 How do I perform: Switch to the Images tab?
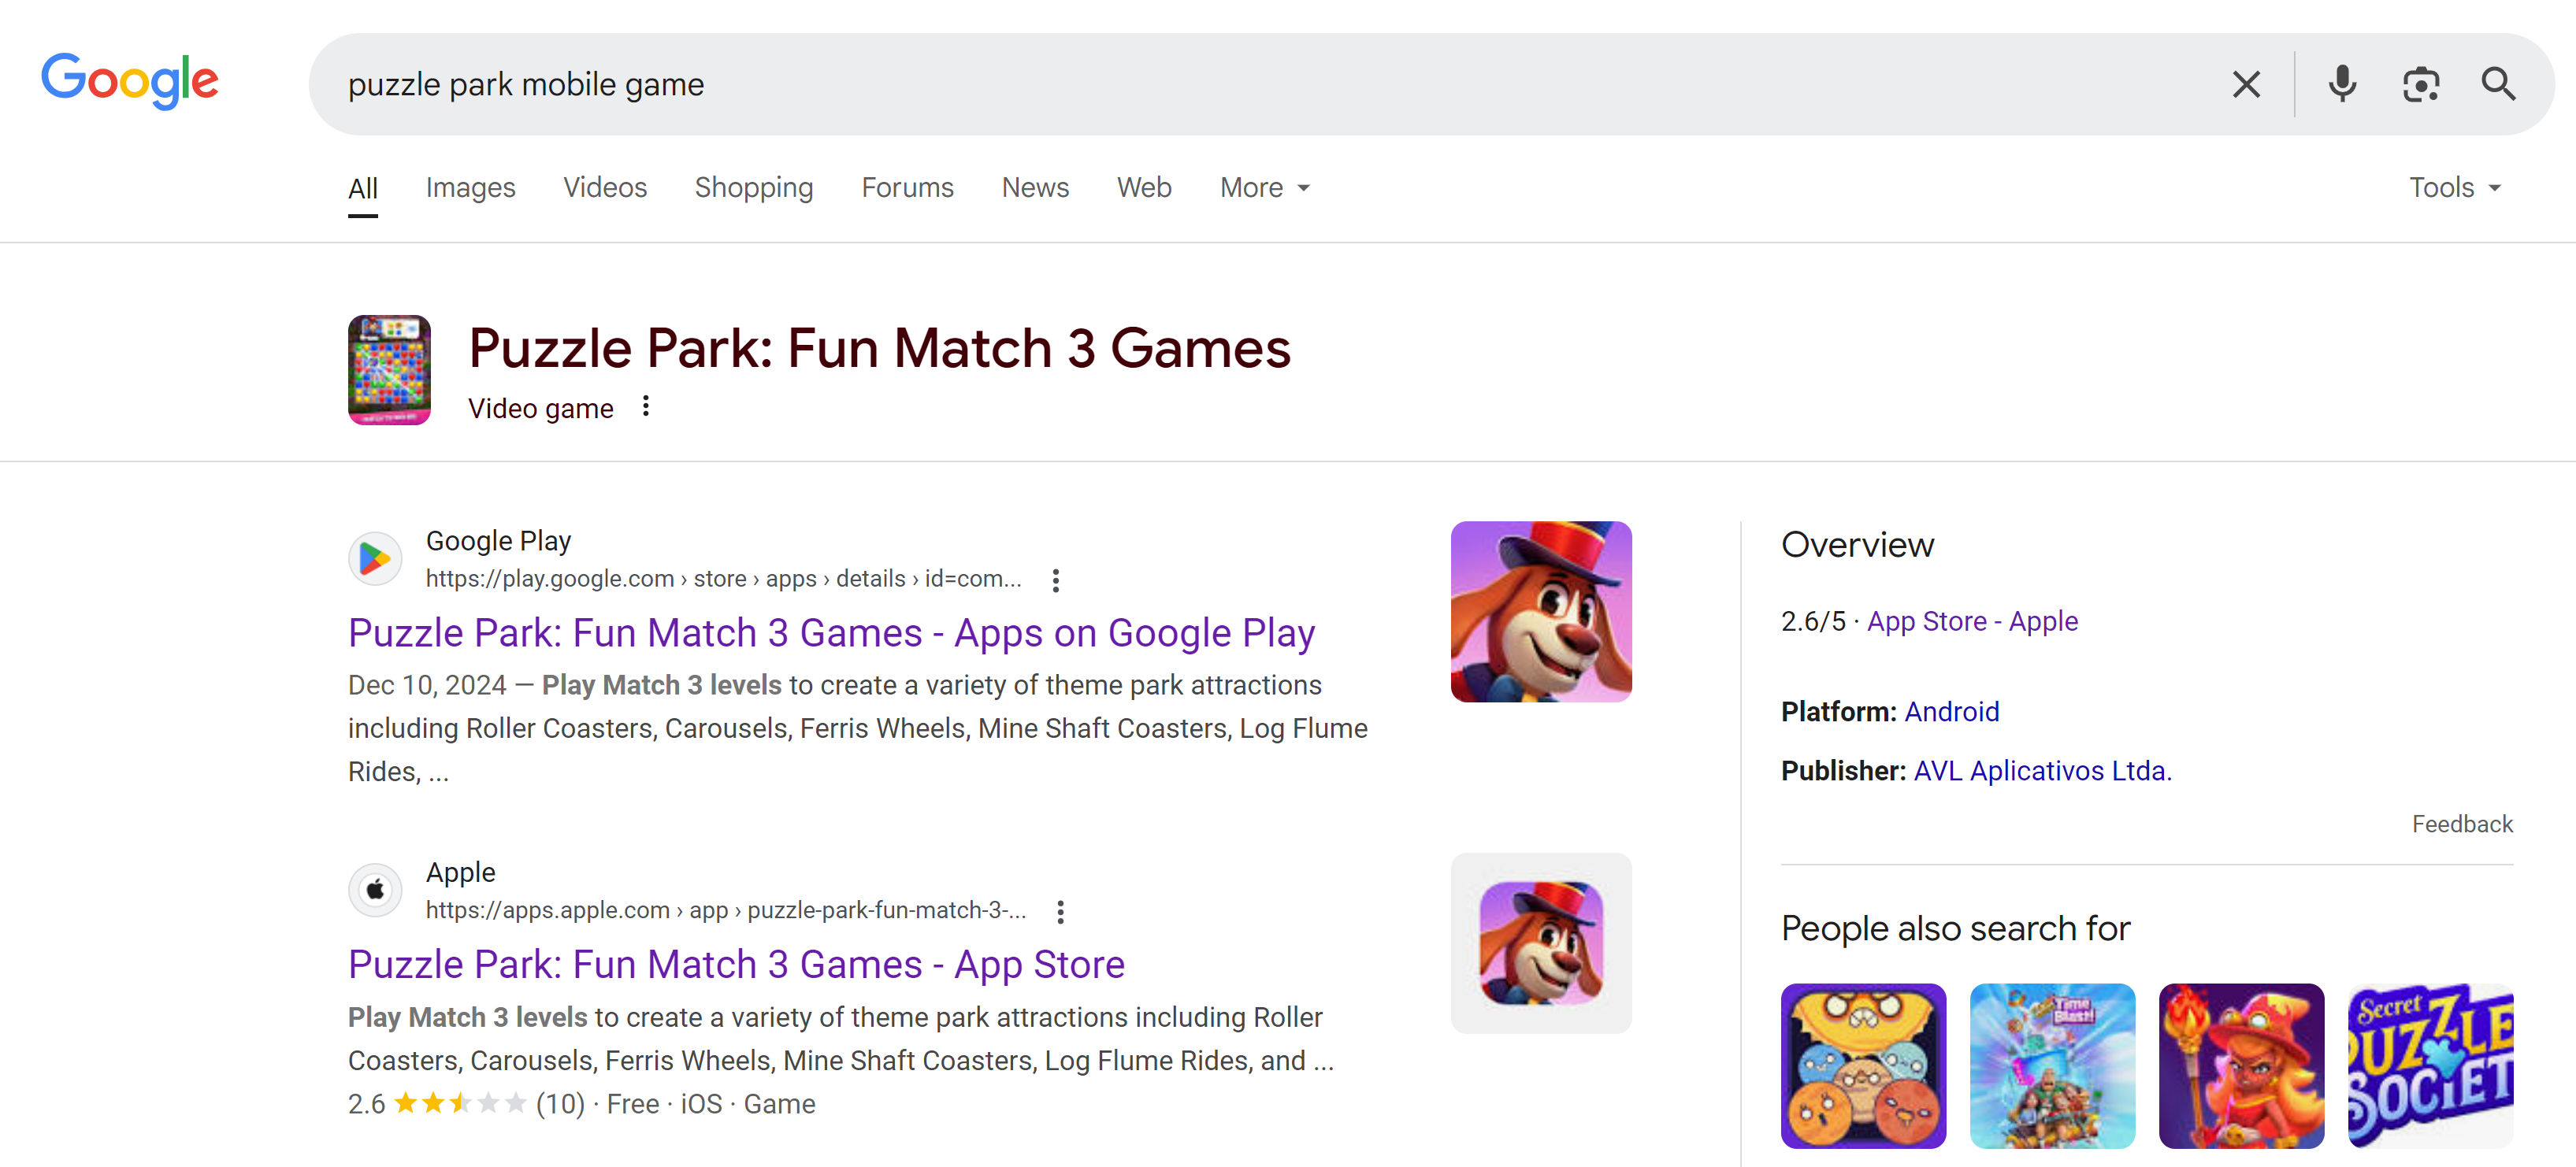coord(470,188)
